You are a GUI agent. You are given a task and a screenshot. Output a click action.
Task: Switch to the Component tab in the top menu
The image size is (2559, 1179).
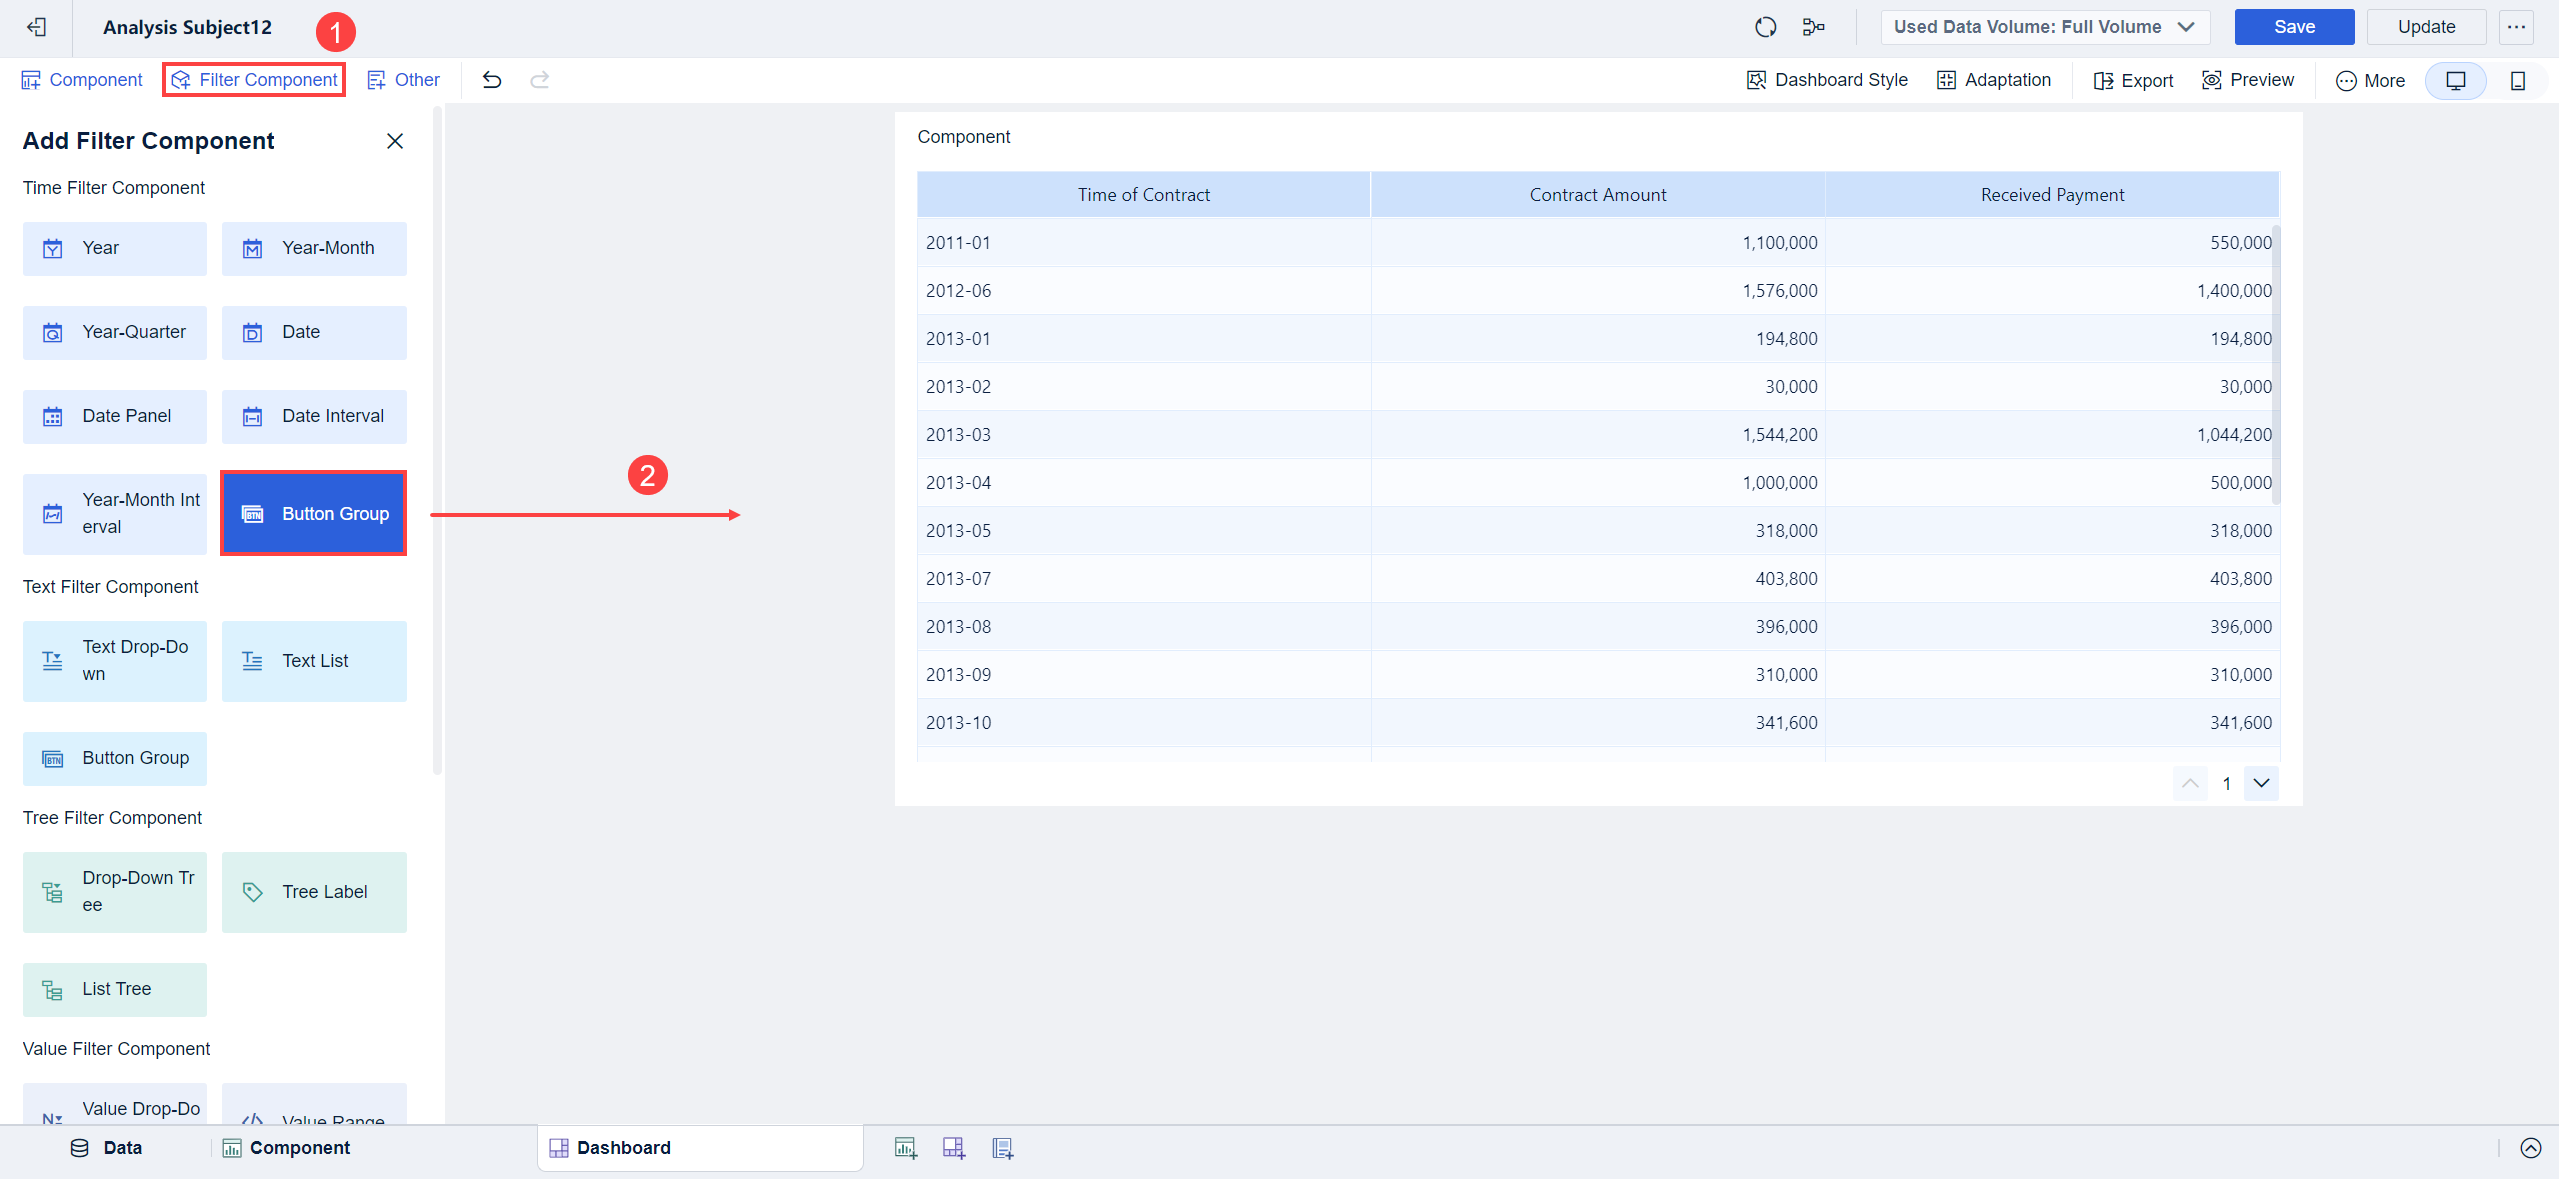pos(81,79)
